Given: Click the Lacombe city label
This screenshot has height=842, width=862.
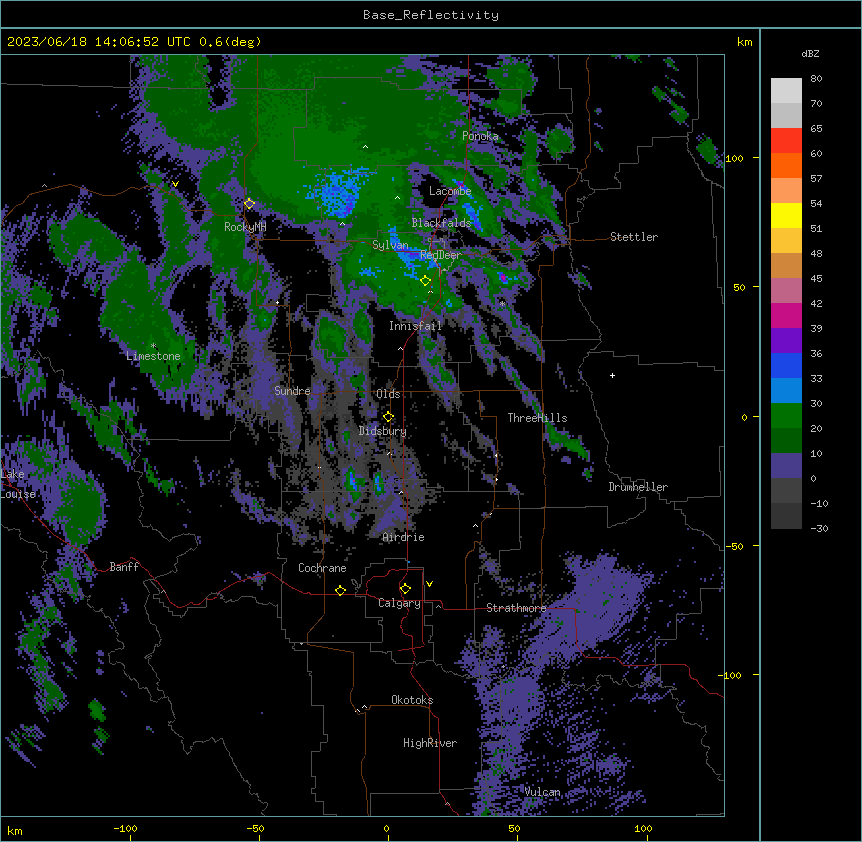Looking at the screenshot, I should (x=450, y=191).
